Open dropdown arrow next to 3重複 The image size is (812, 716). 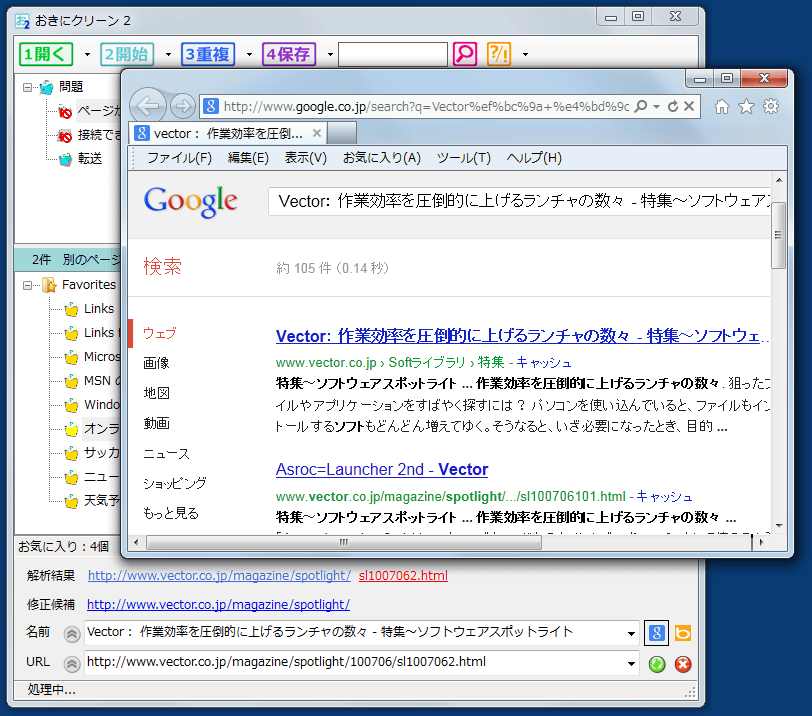pos(249,54)
